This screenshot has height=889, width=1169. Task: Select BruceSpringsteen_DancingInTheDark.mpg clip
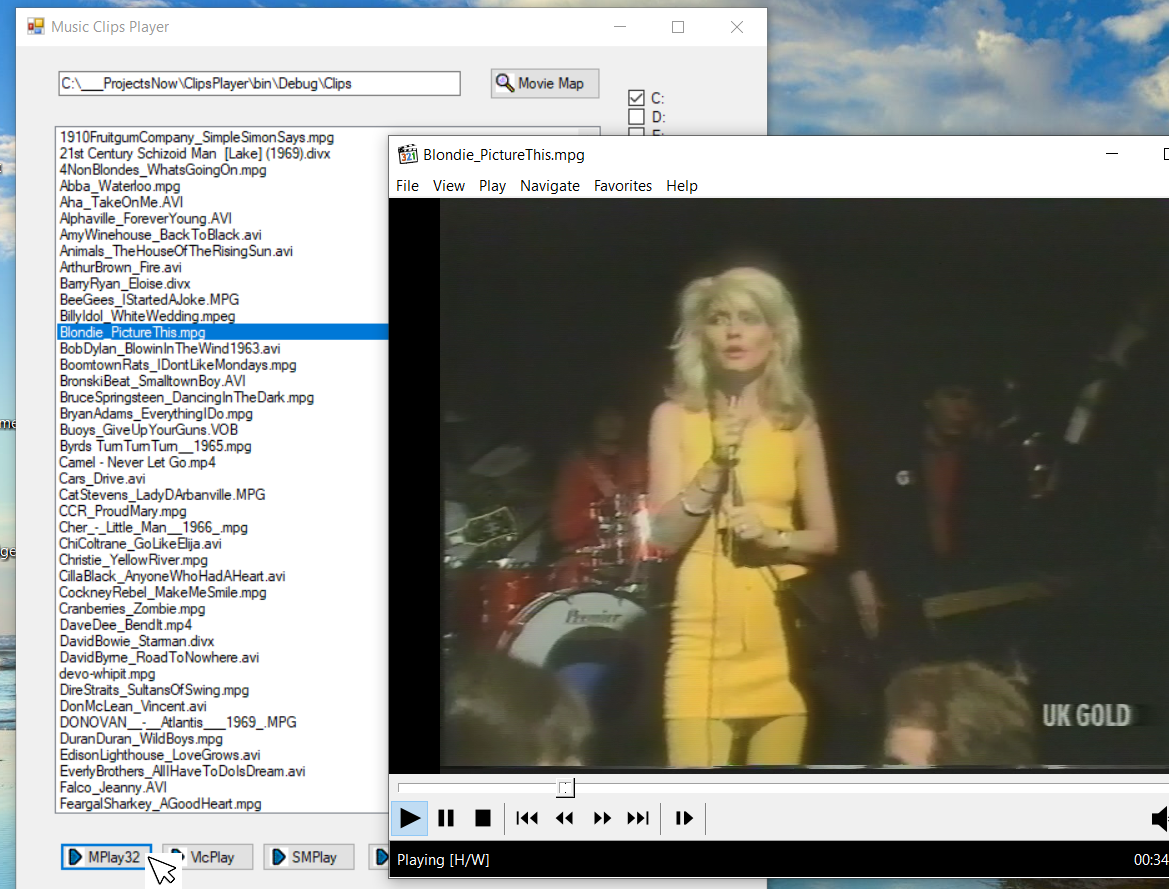(186, 398)
